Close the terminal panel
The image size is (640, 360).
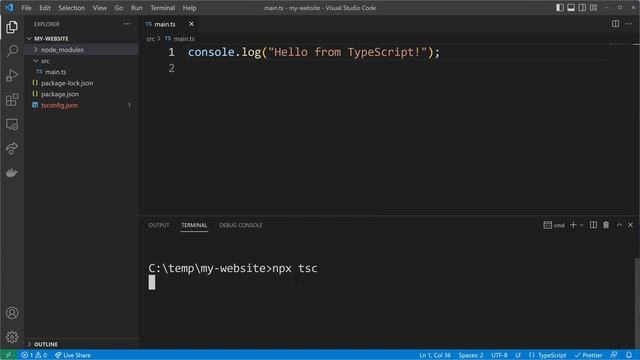[x=630, y=225]
